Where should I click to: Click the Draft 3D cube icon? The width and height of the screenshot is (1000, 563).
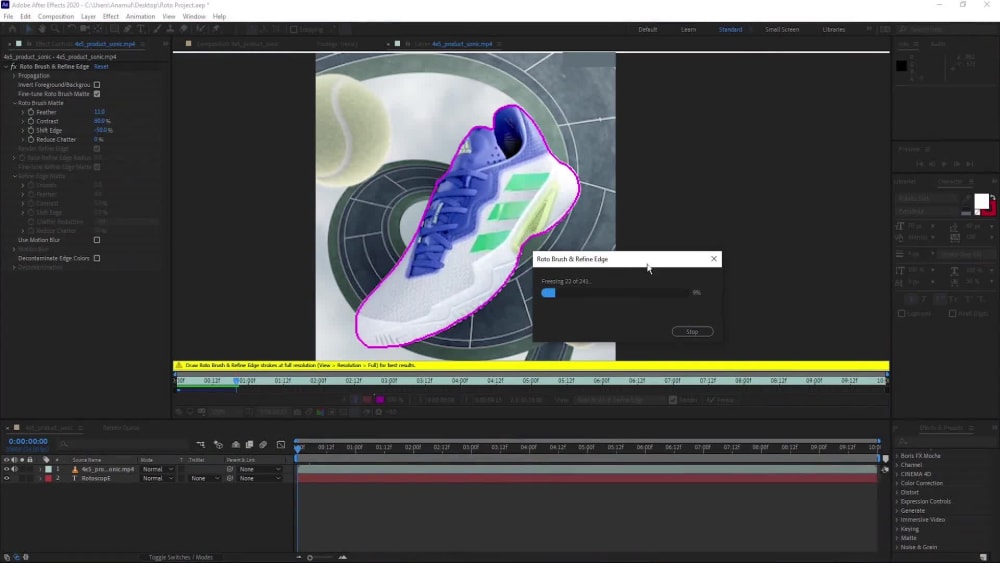(218, 444)
